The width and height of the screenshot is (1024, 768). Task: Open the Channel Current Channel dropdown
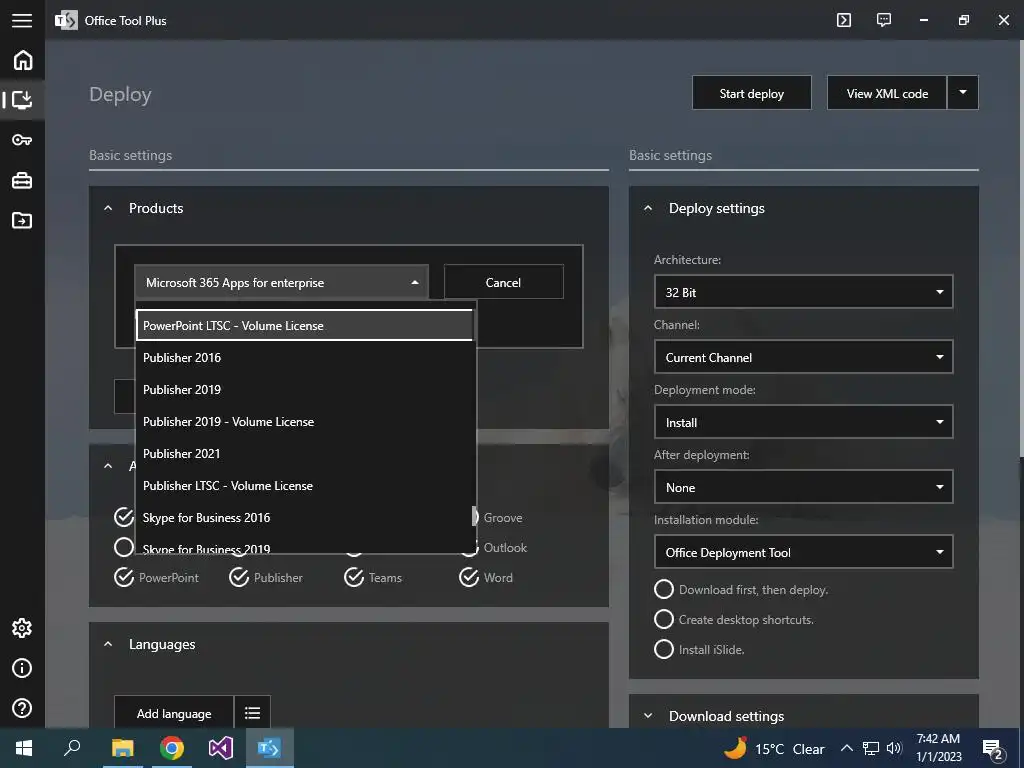pos(803,357)
